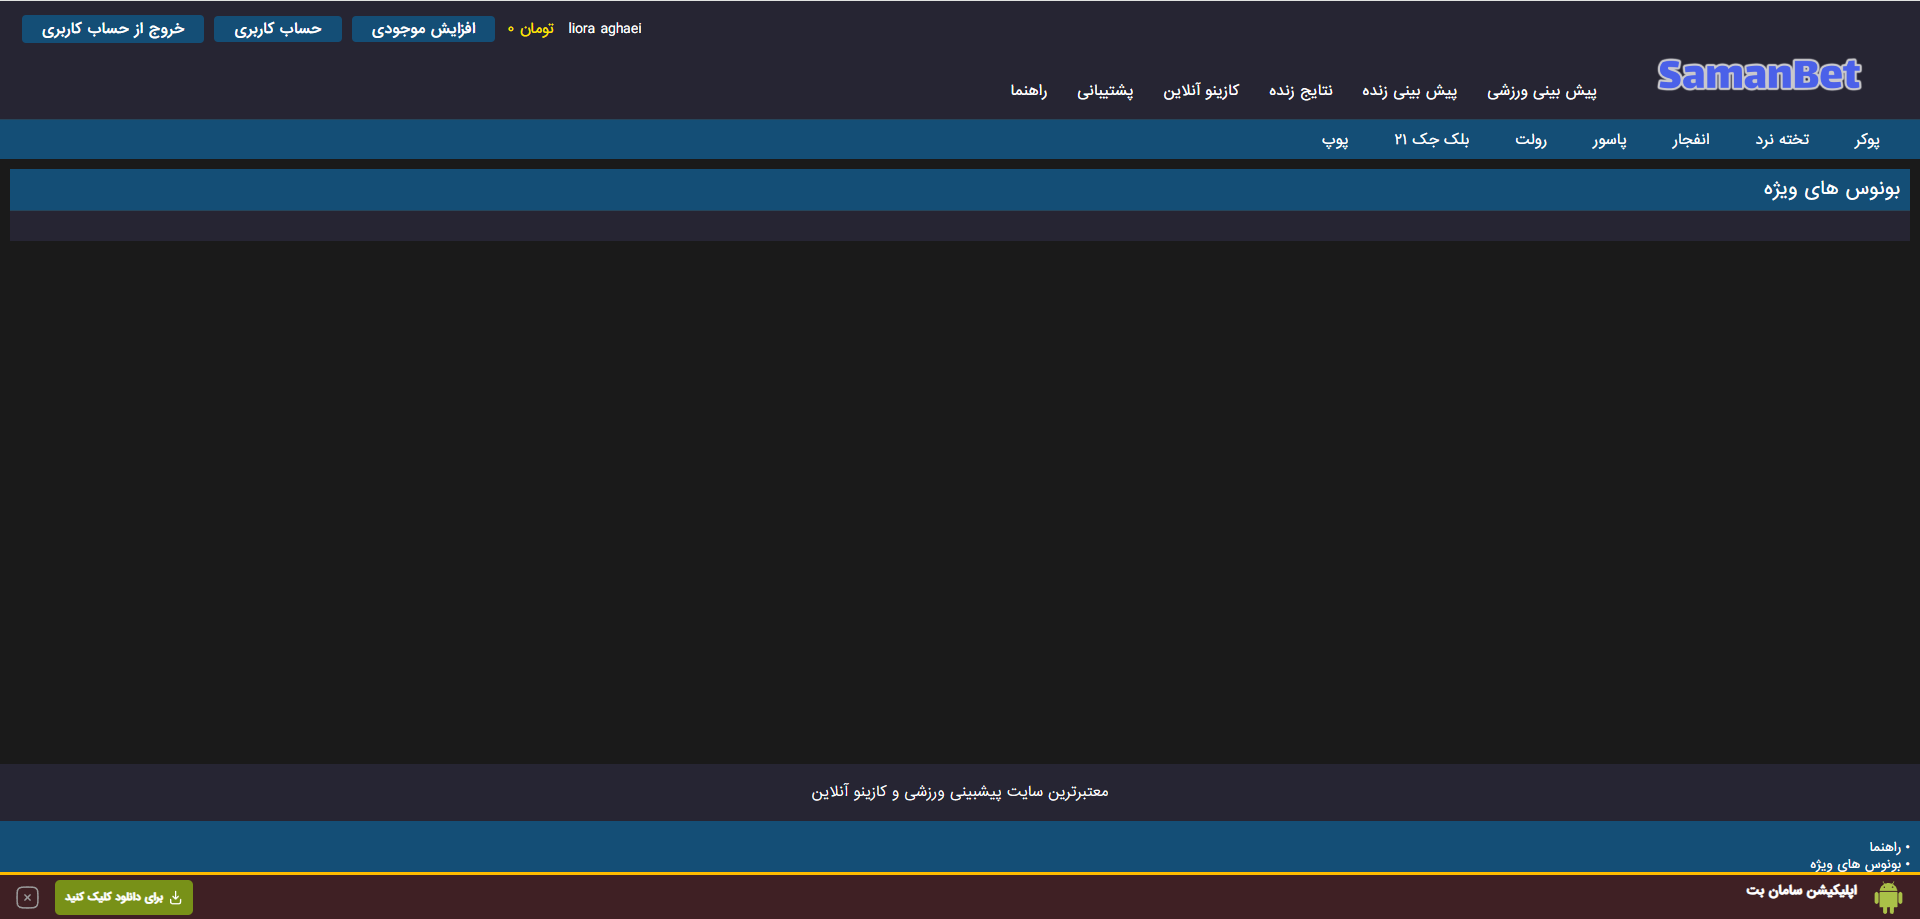Image resolution: width=1920 pixels, height=919 pixels.
Task: Open بلک جک ۲۱ game tab
Action: 1431,140
